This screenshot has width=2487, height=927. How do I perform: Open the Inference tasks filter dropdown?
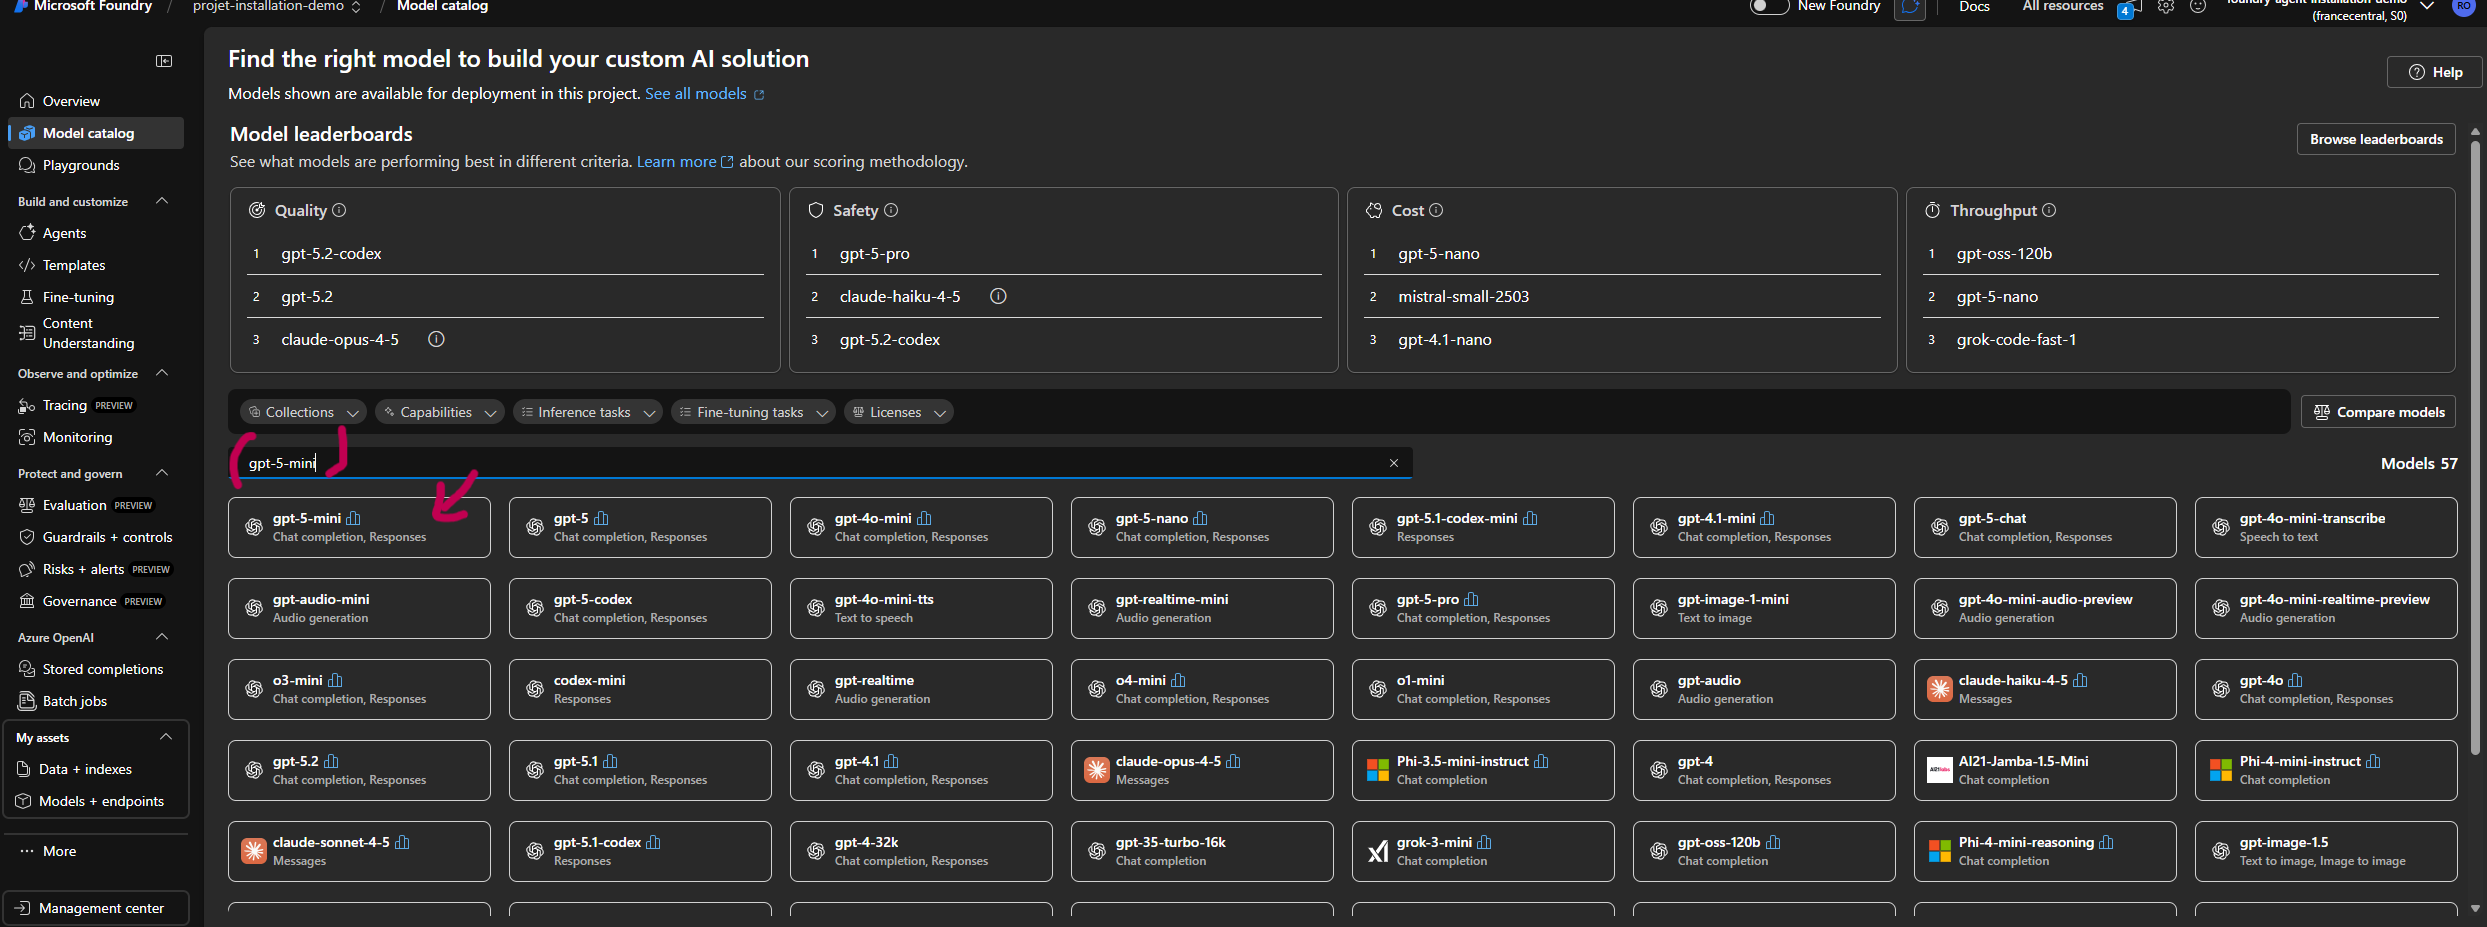(x=587, y=412)
